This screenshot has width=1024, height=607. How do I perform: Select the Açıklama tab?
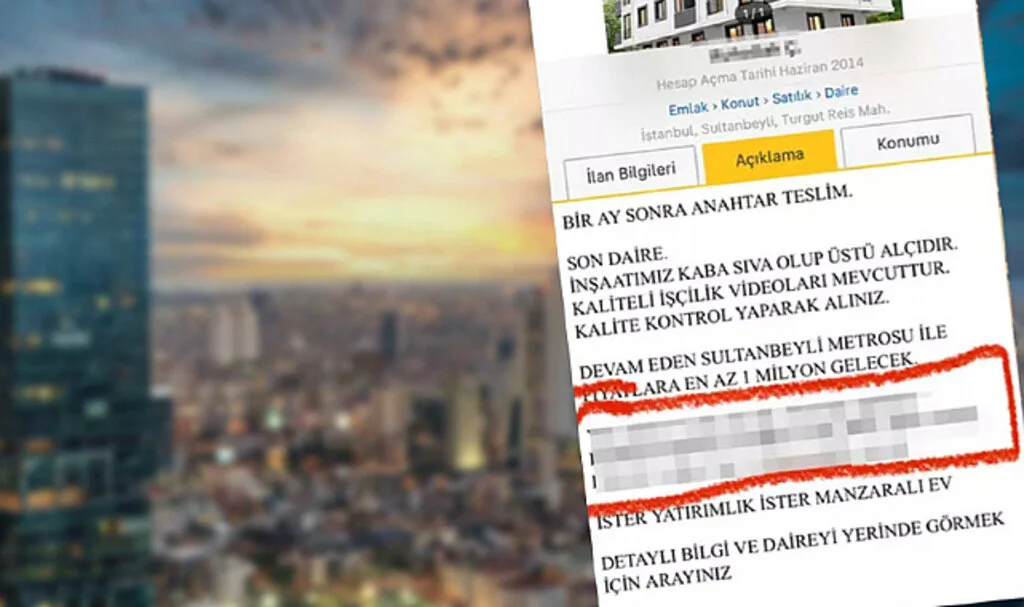[769, 157]
